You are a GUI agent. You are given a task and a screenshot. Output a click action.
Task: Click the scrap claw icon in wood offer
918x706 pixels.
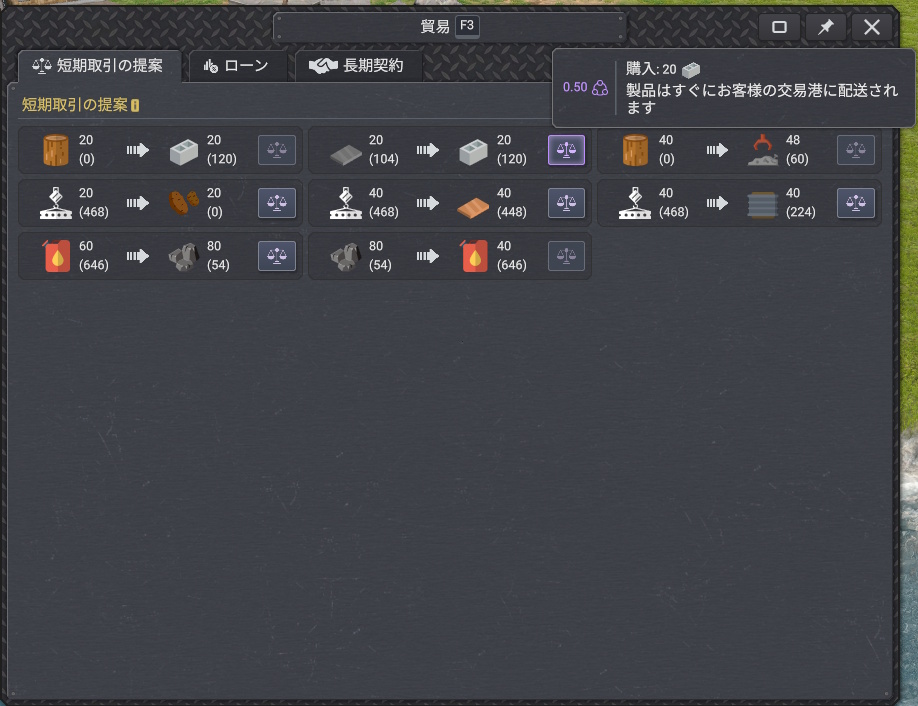pos(761,151)
